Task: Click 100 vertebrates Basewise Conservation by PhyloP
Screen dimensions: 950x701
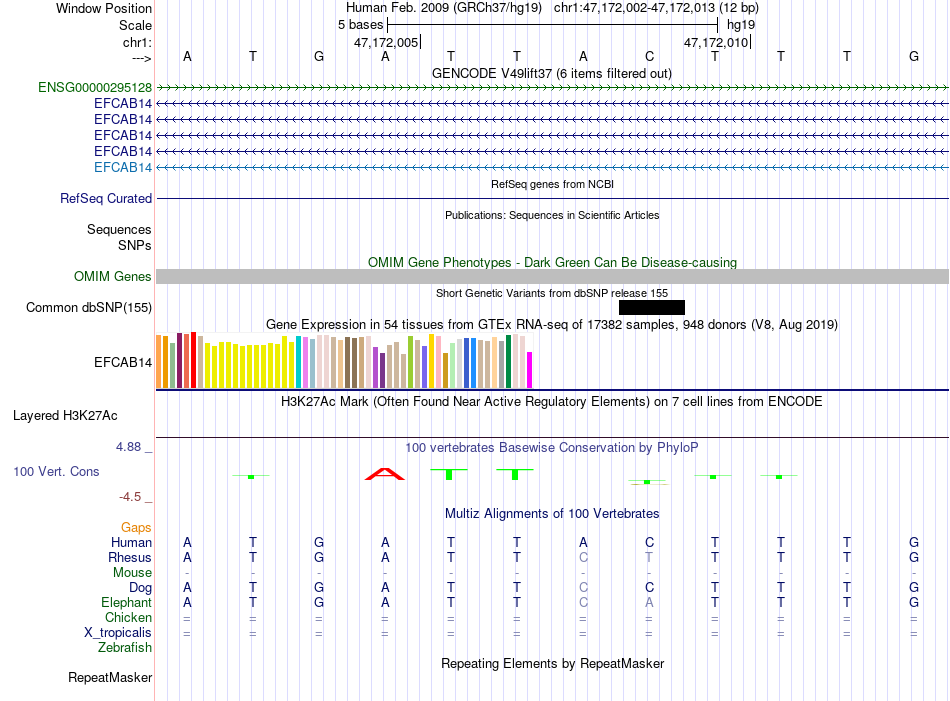Action: click(552, 448)
